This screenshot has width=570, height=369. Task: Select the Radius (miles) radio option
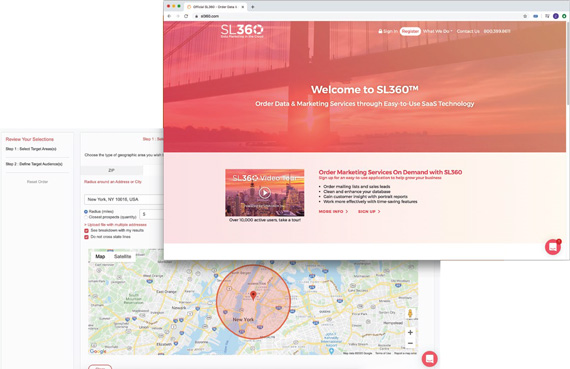(86, 212)
